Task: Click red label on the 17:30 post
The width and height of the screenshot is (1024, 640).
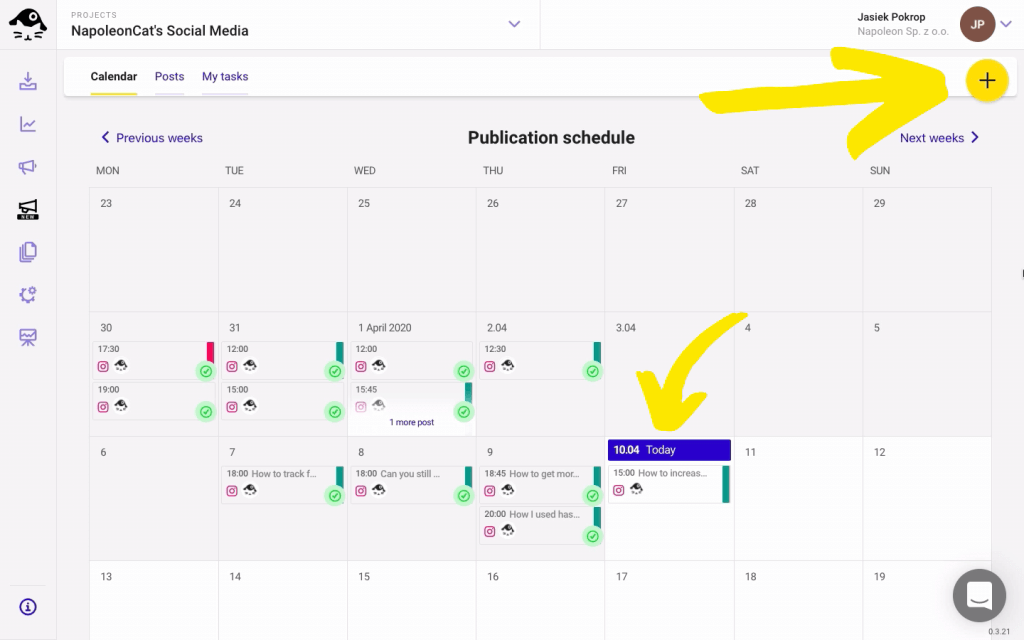Action: tap(210, 352)
